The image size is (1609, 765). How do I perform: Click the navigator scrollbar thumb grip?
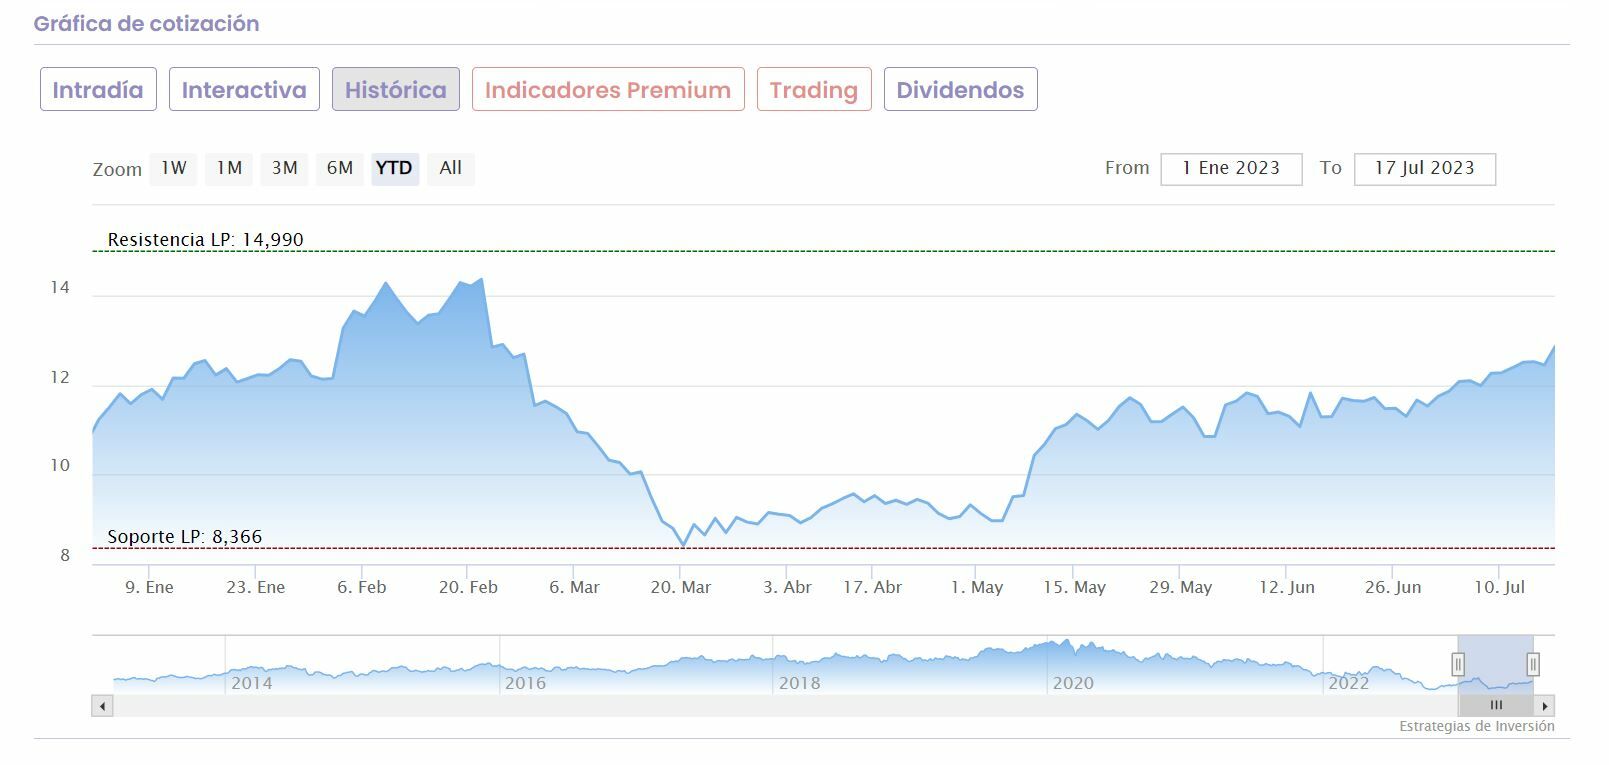tap(1496, 706)
